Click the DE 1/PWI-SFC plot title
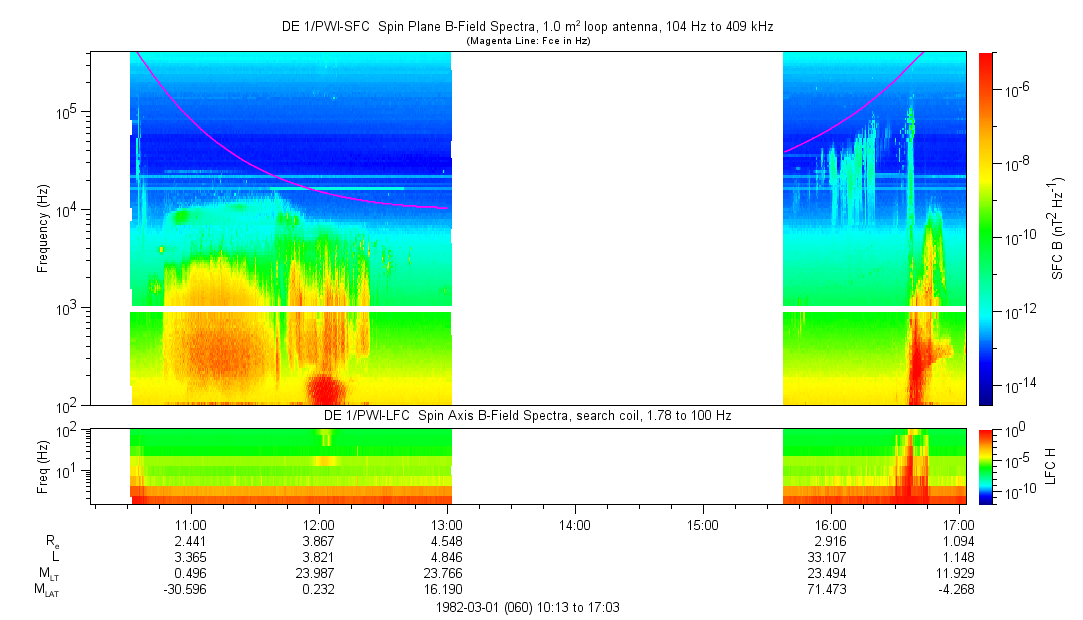 tap(527, 27)
